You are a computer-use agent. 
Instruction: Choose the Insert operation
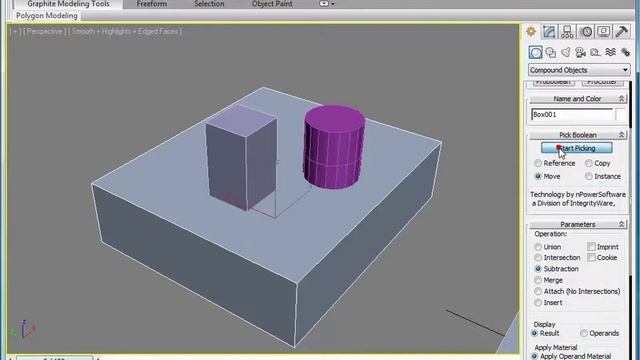(x=549, y=303)
